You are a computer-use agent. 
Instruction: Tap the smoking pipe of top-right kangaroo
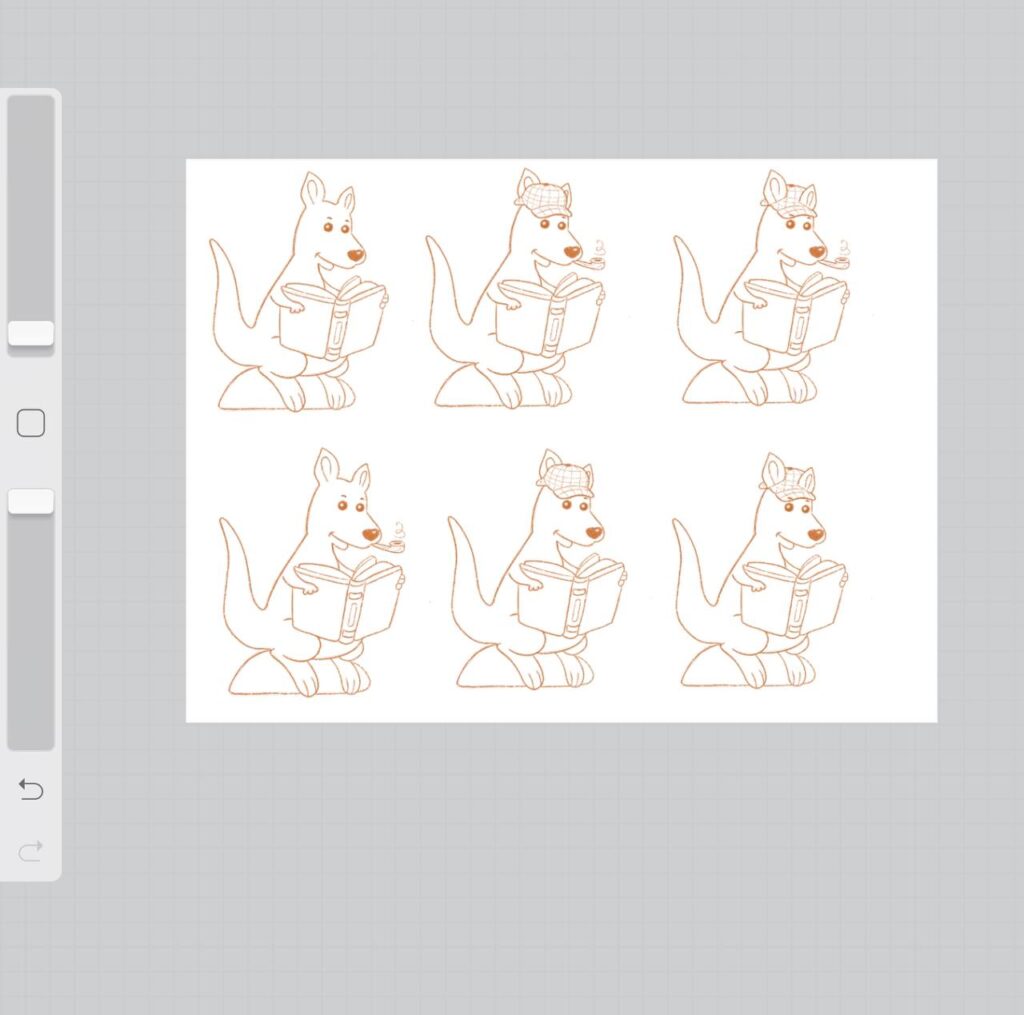tap(841, 263)
